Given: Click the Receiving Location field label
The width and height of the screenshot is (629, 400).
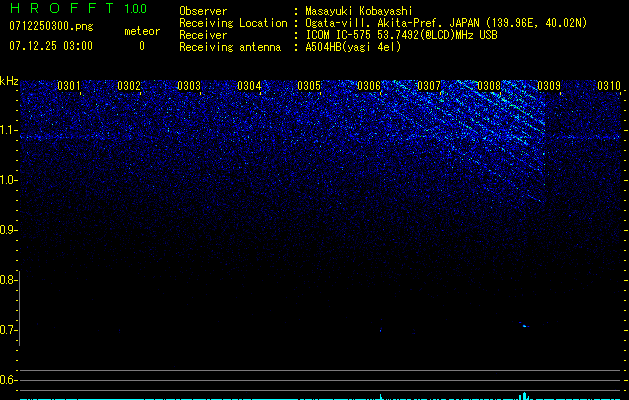Looking at the screenshot, I should [233, 23].
